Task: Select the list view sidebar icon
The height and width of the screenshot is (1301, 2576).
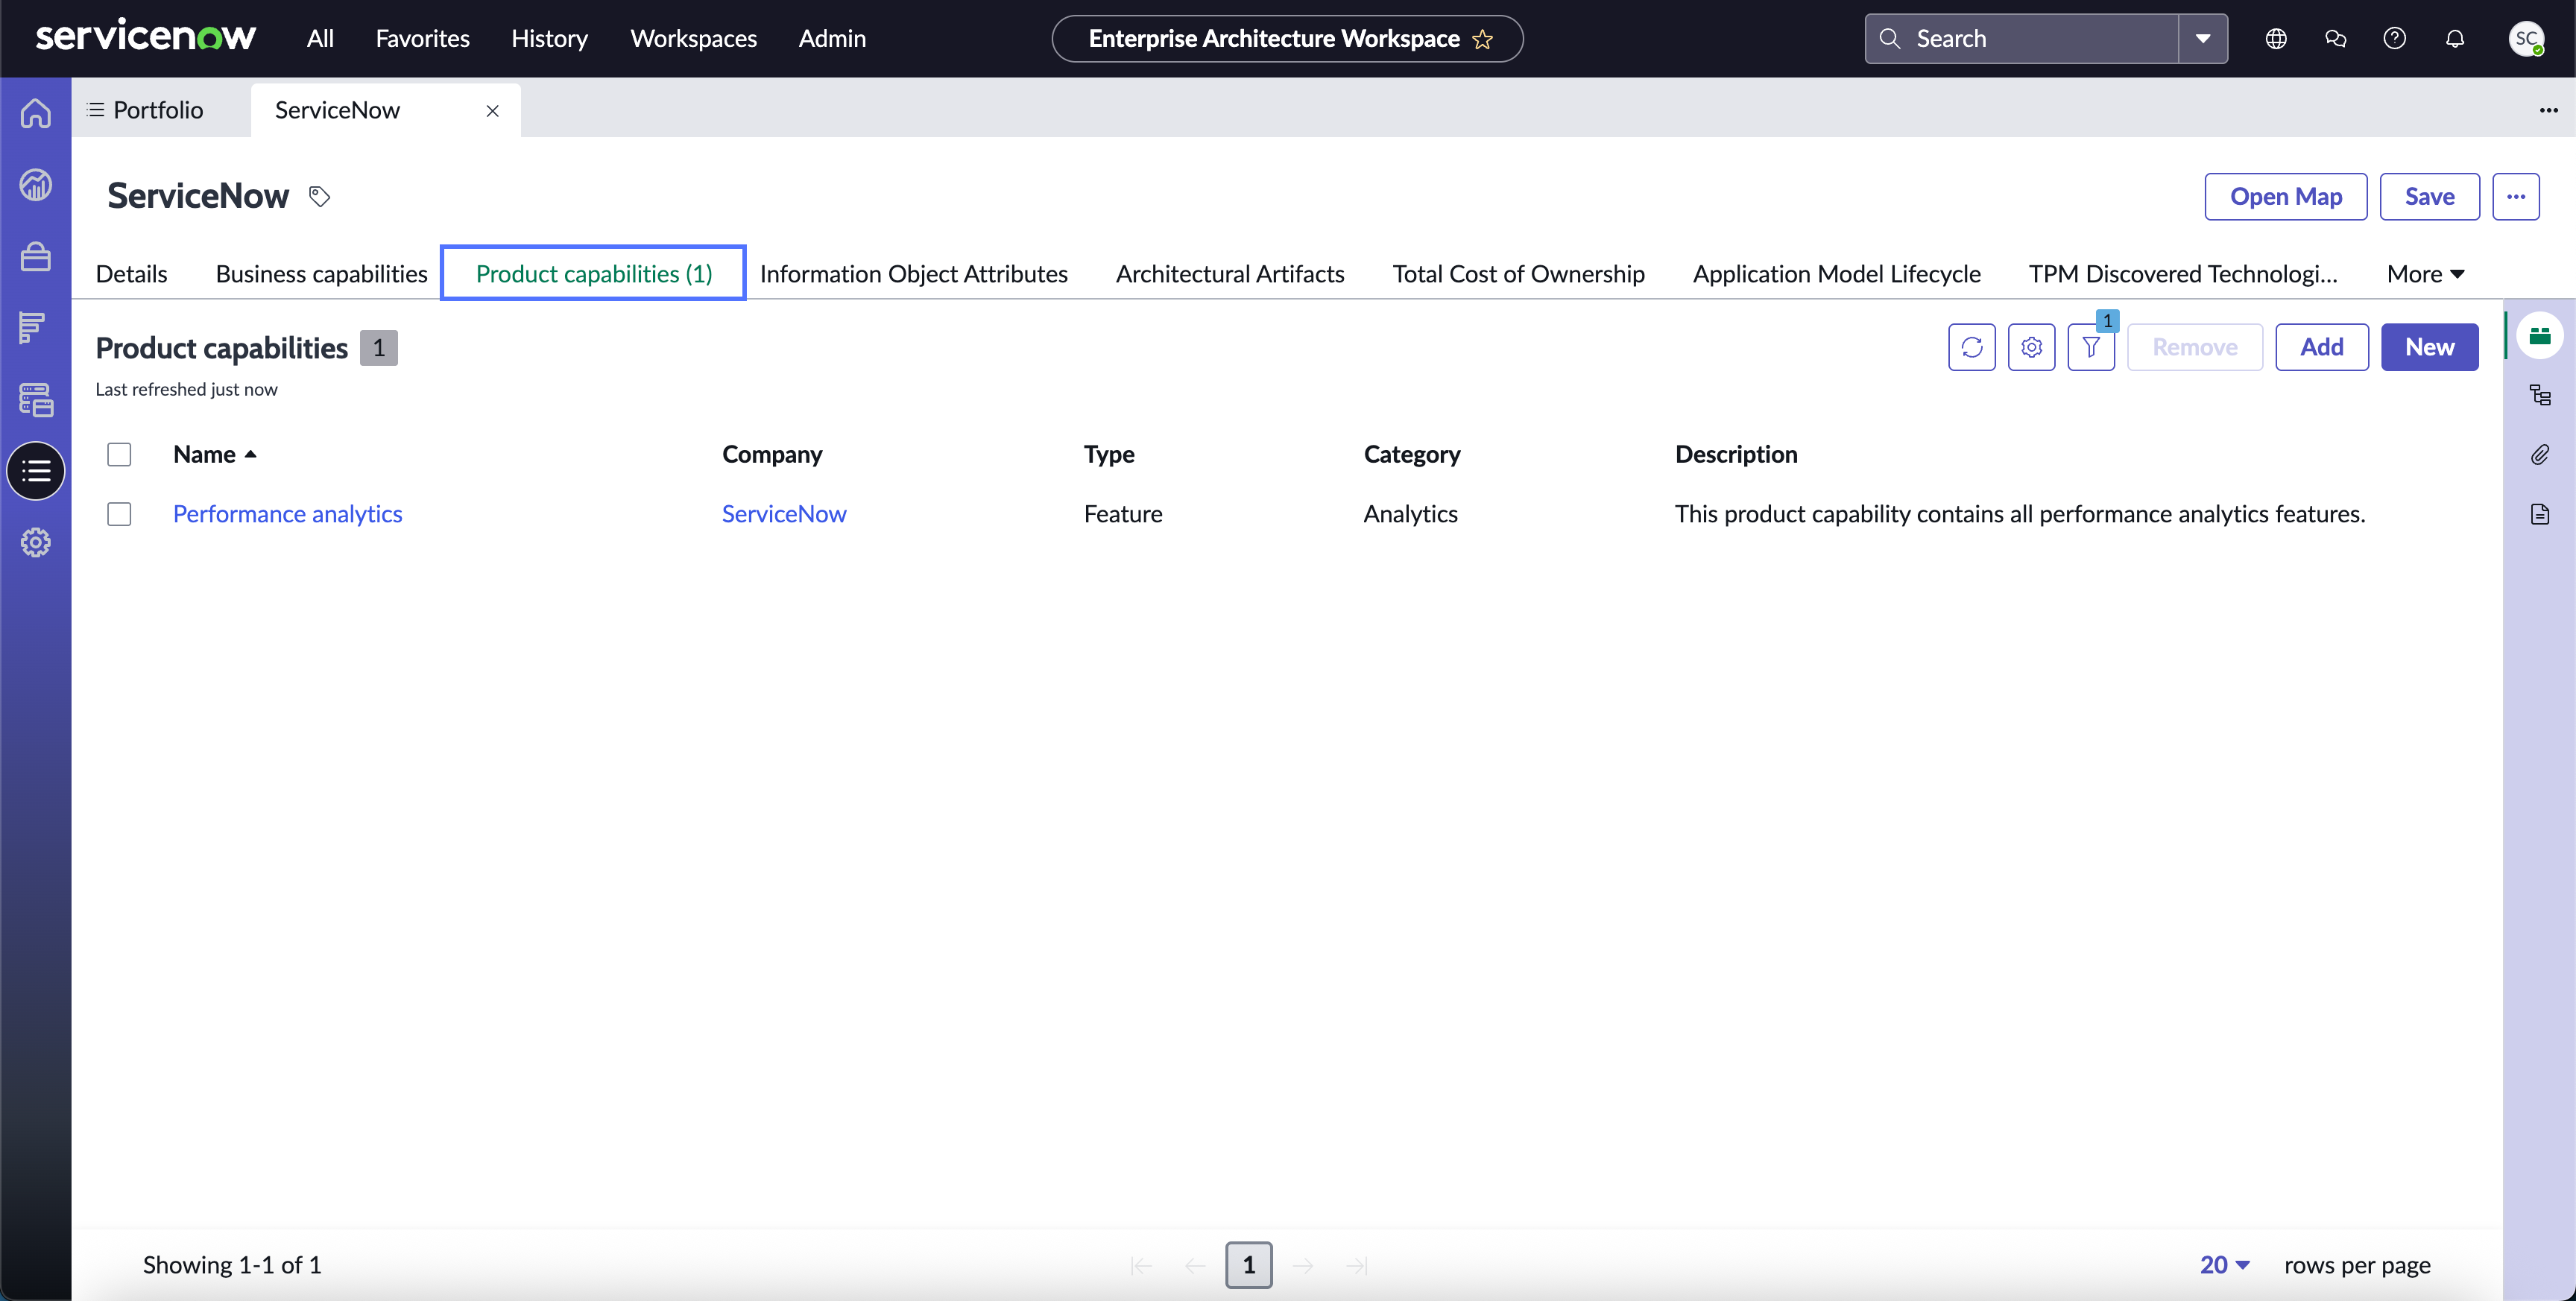Action: pos(36,471)
